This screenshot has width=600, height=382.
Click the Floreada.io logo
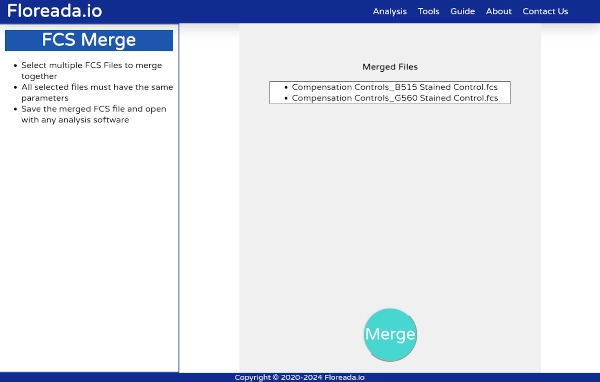pos(54,11)
